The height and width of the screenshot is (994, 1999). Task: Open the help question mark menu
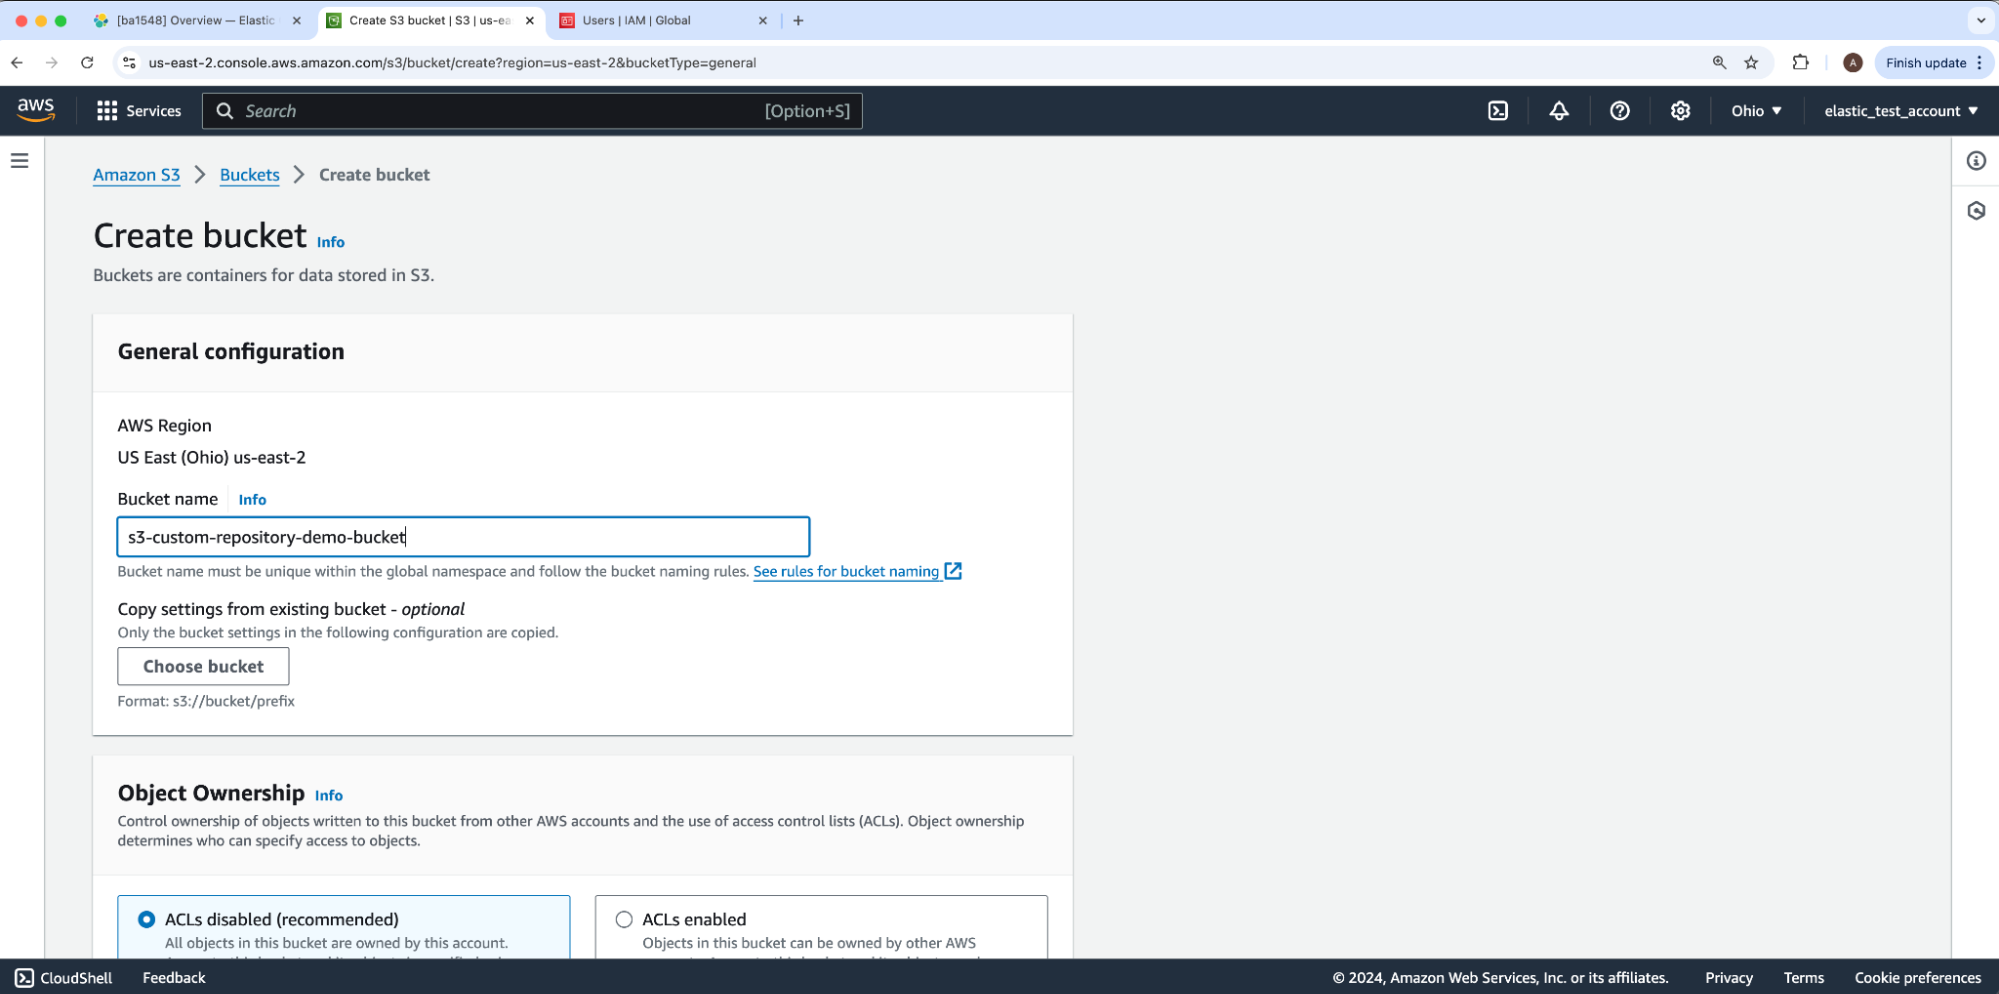[1619, 111]
